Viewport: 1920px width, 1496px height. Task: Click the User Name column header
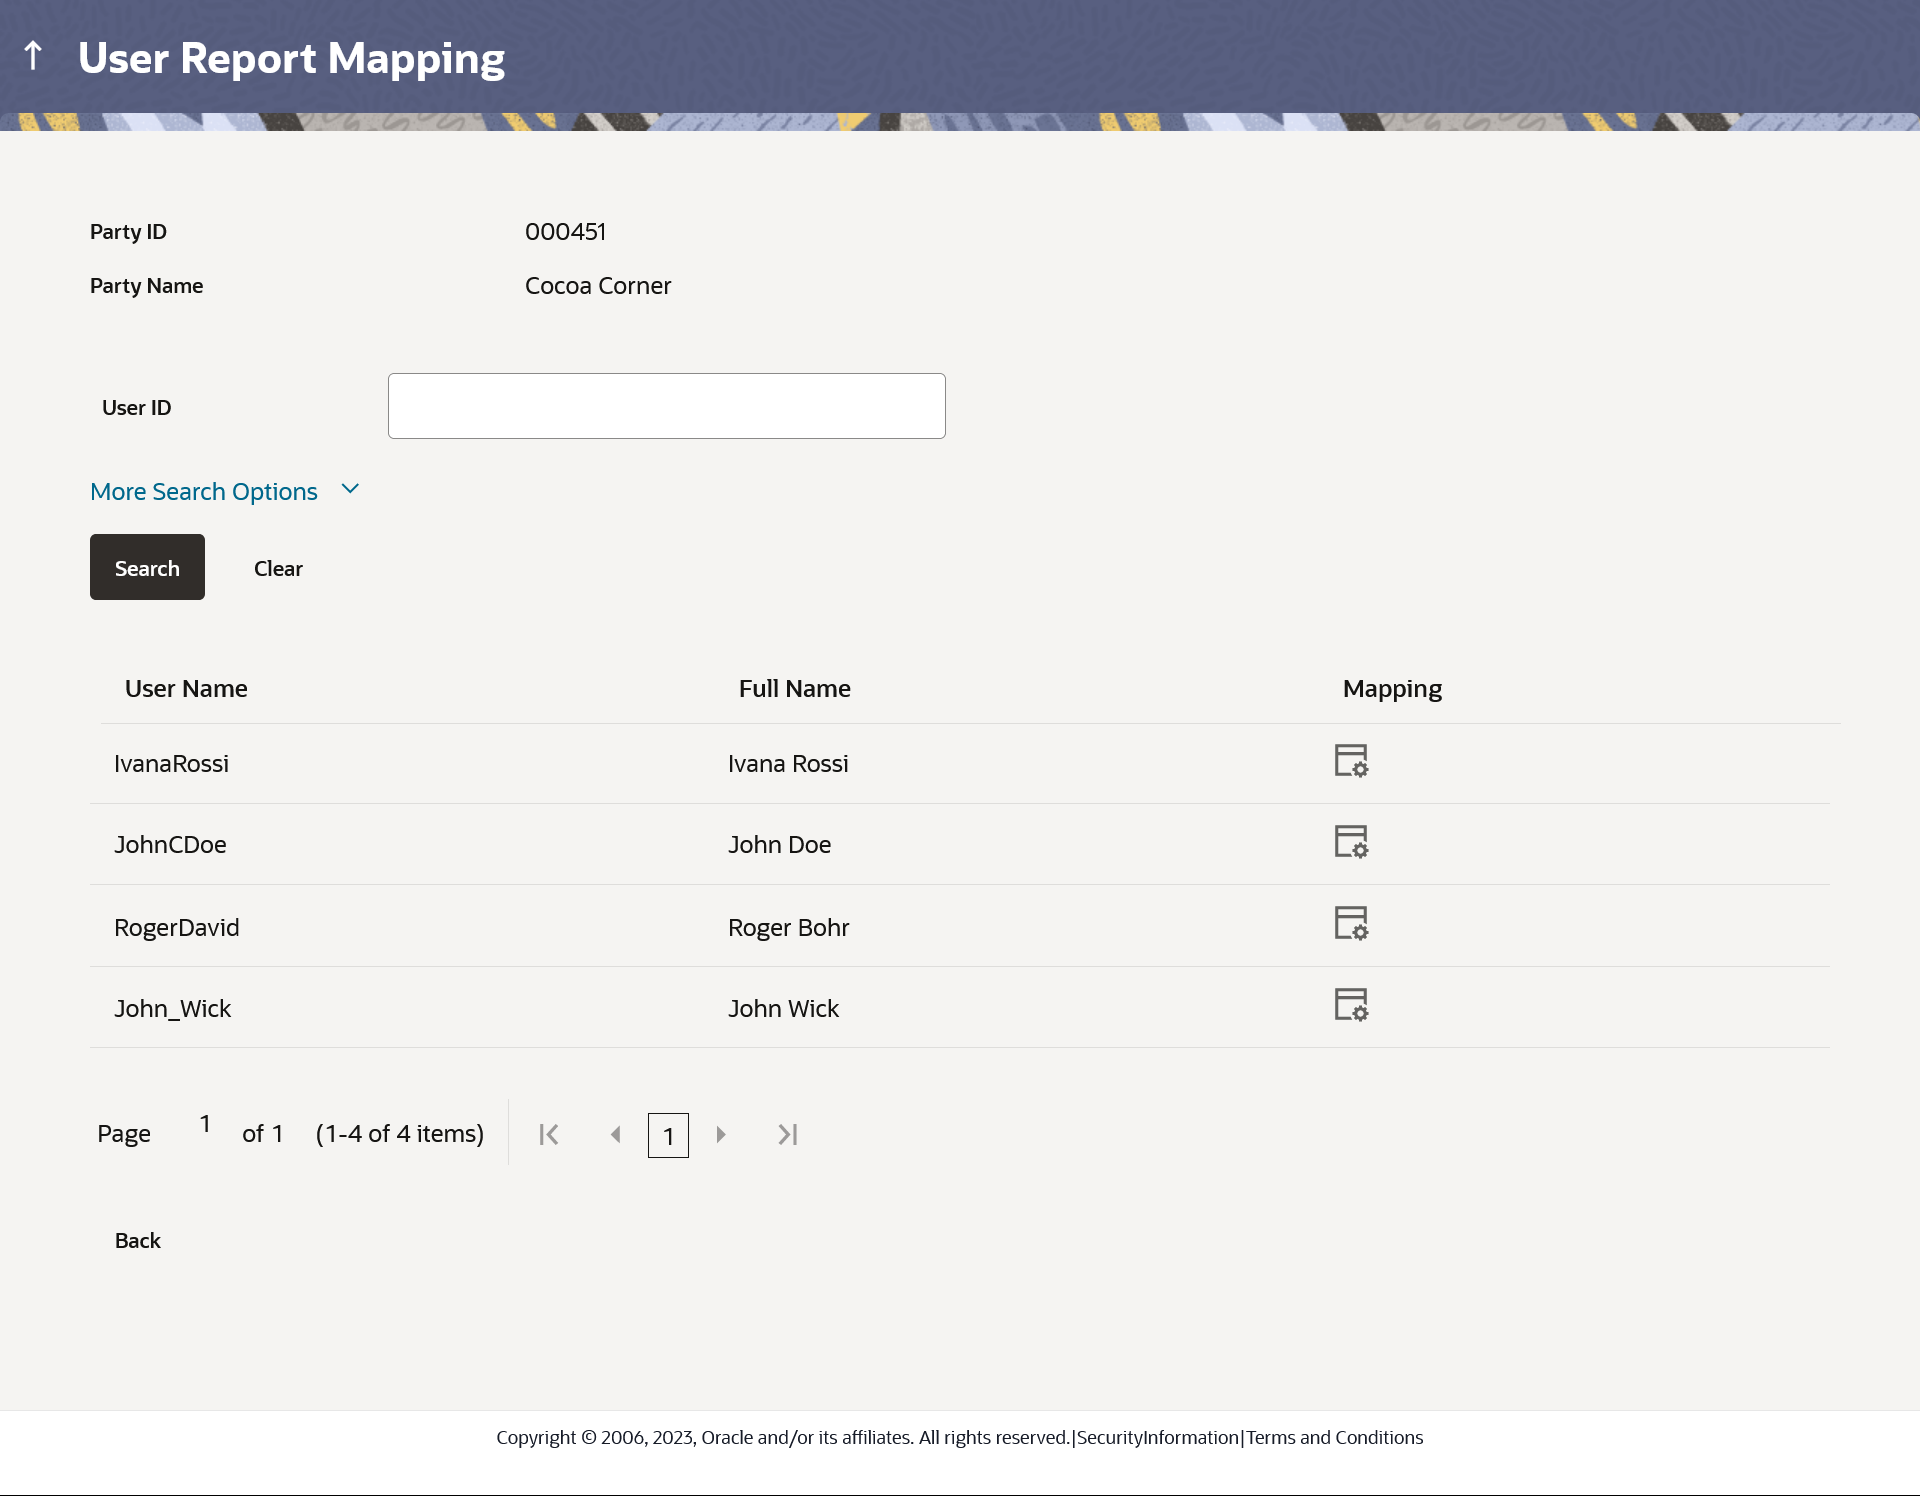186,688
